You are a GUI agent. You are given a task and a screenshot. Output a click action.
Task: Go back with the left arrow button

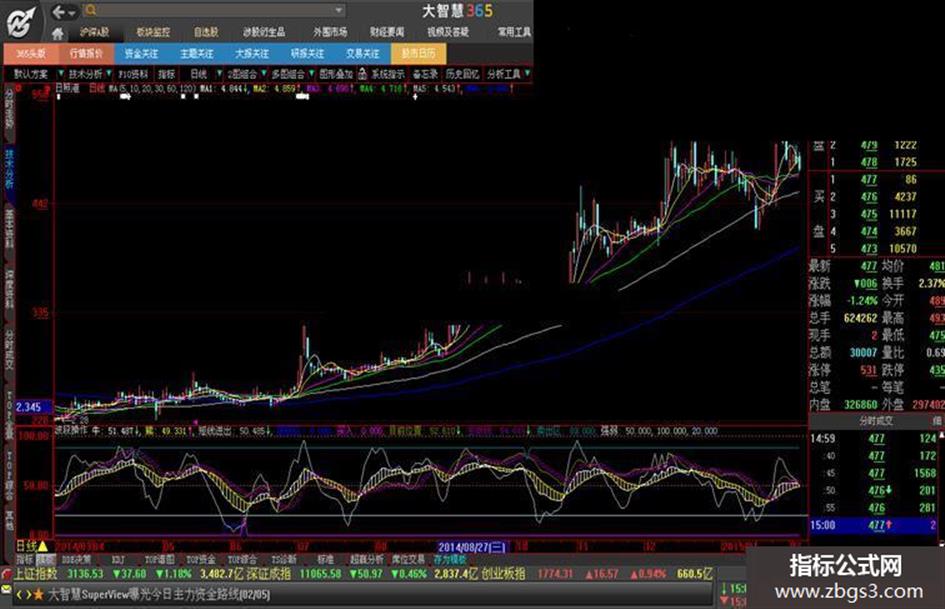(58, 11)
